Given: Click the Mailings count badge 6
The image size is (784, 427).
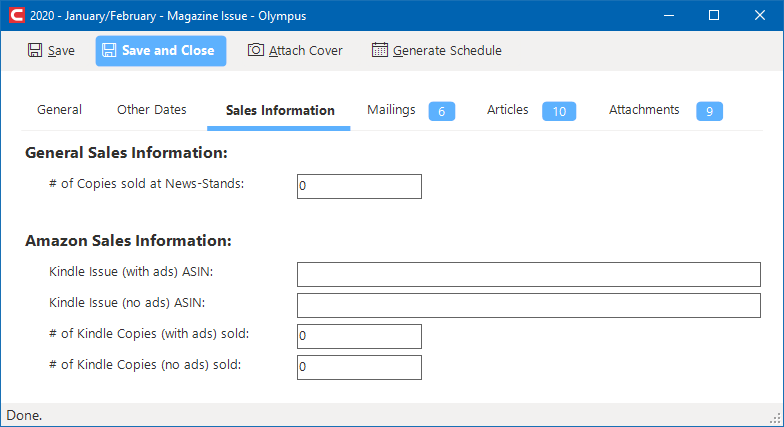Looking at the screenshot, I should coord(442,111).
